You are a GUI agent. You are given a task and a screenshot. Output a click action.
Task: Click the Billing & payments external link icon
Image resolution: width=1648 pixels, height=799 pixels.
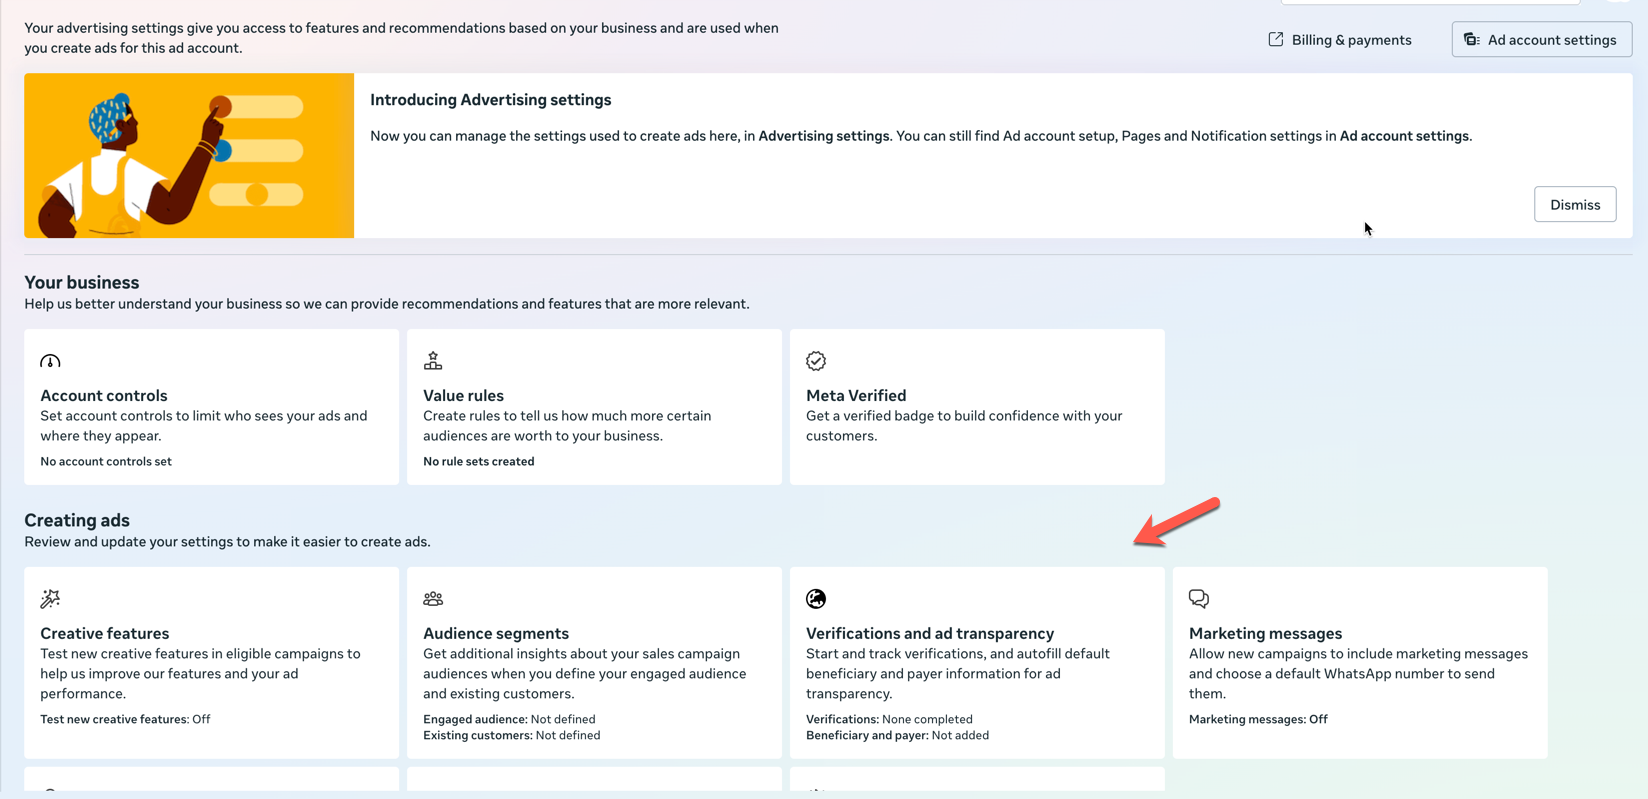coord(1276,40)
